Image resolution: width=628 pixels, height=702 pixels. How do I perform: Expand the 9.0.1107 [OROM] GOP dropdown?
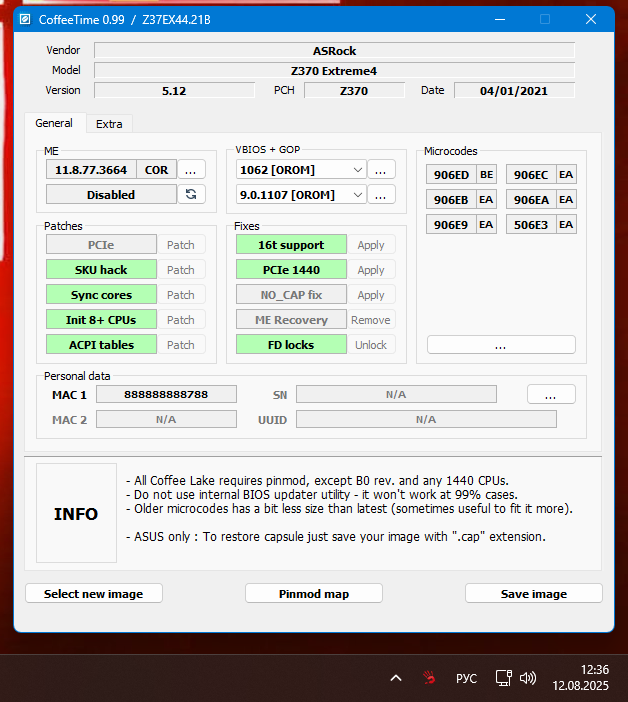[x=301, y=195]
